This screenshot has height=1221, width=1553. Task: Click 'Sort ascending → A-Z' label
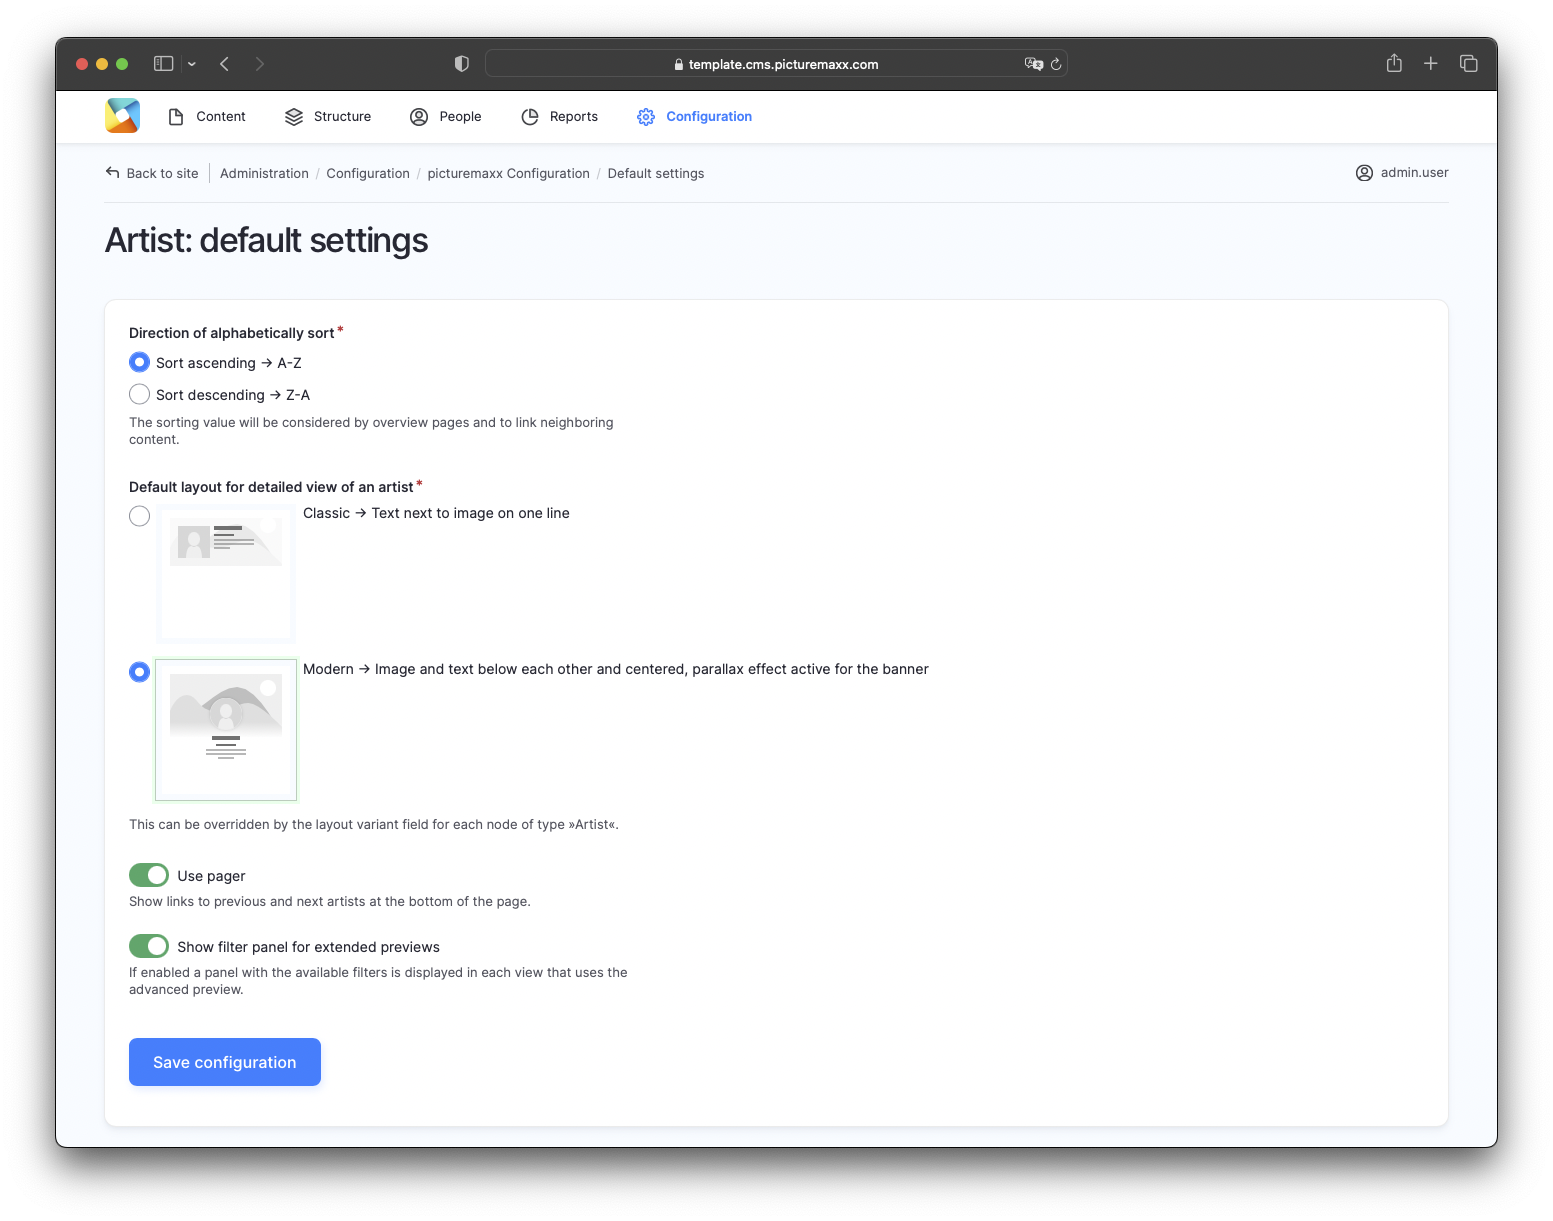[229, 363]
